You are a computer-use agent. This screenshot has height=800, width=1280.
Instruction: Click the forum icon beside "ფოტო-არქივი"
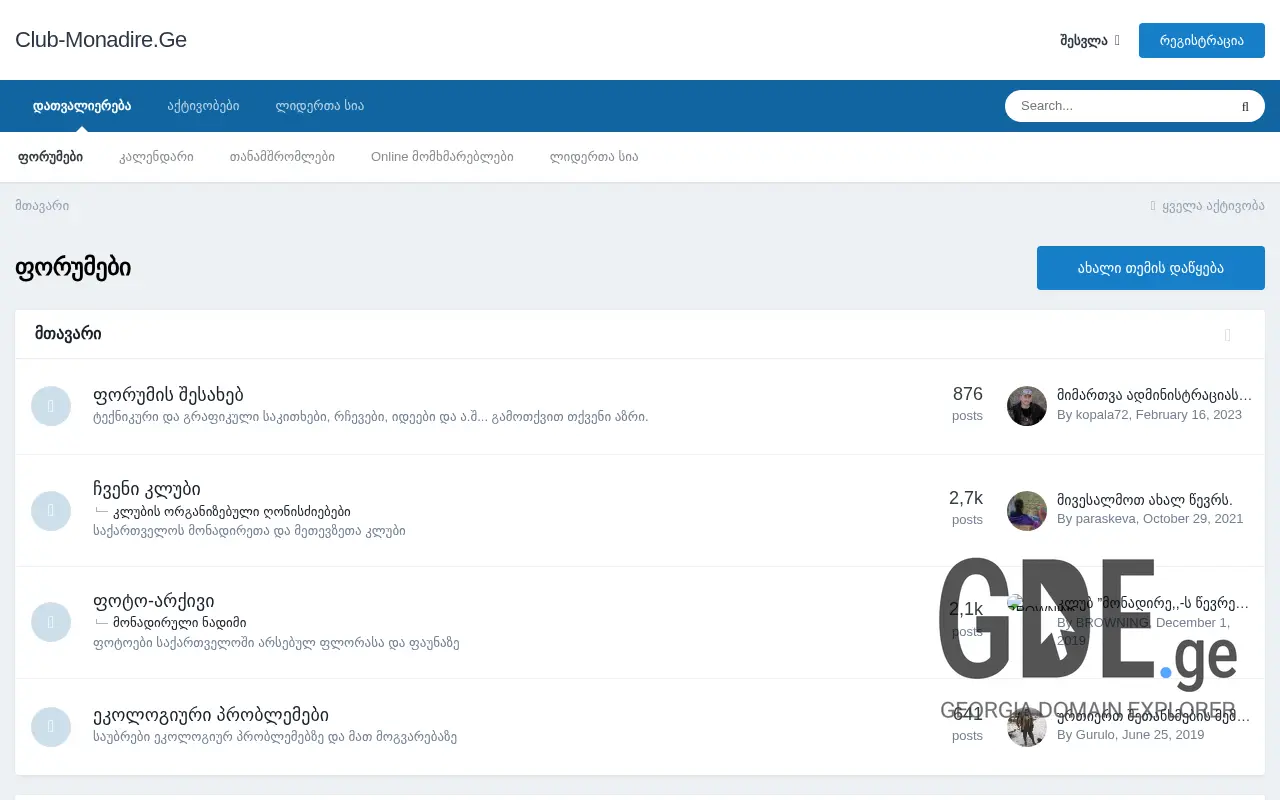(x=51, y=622)
